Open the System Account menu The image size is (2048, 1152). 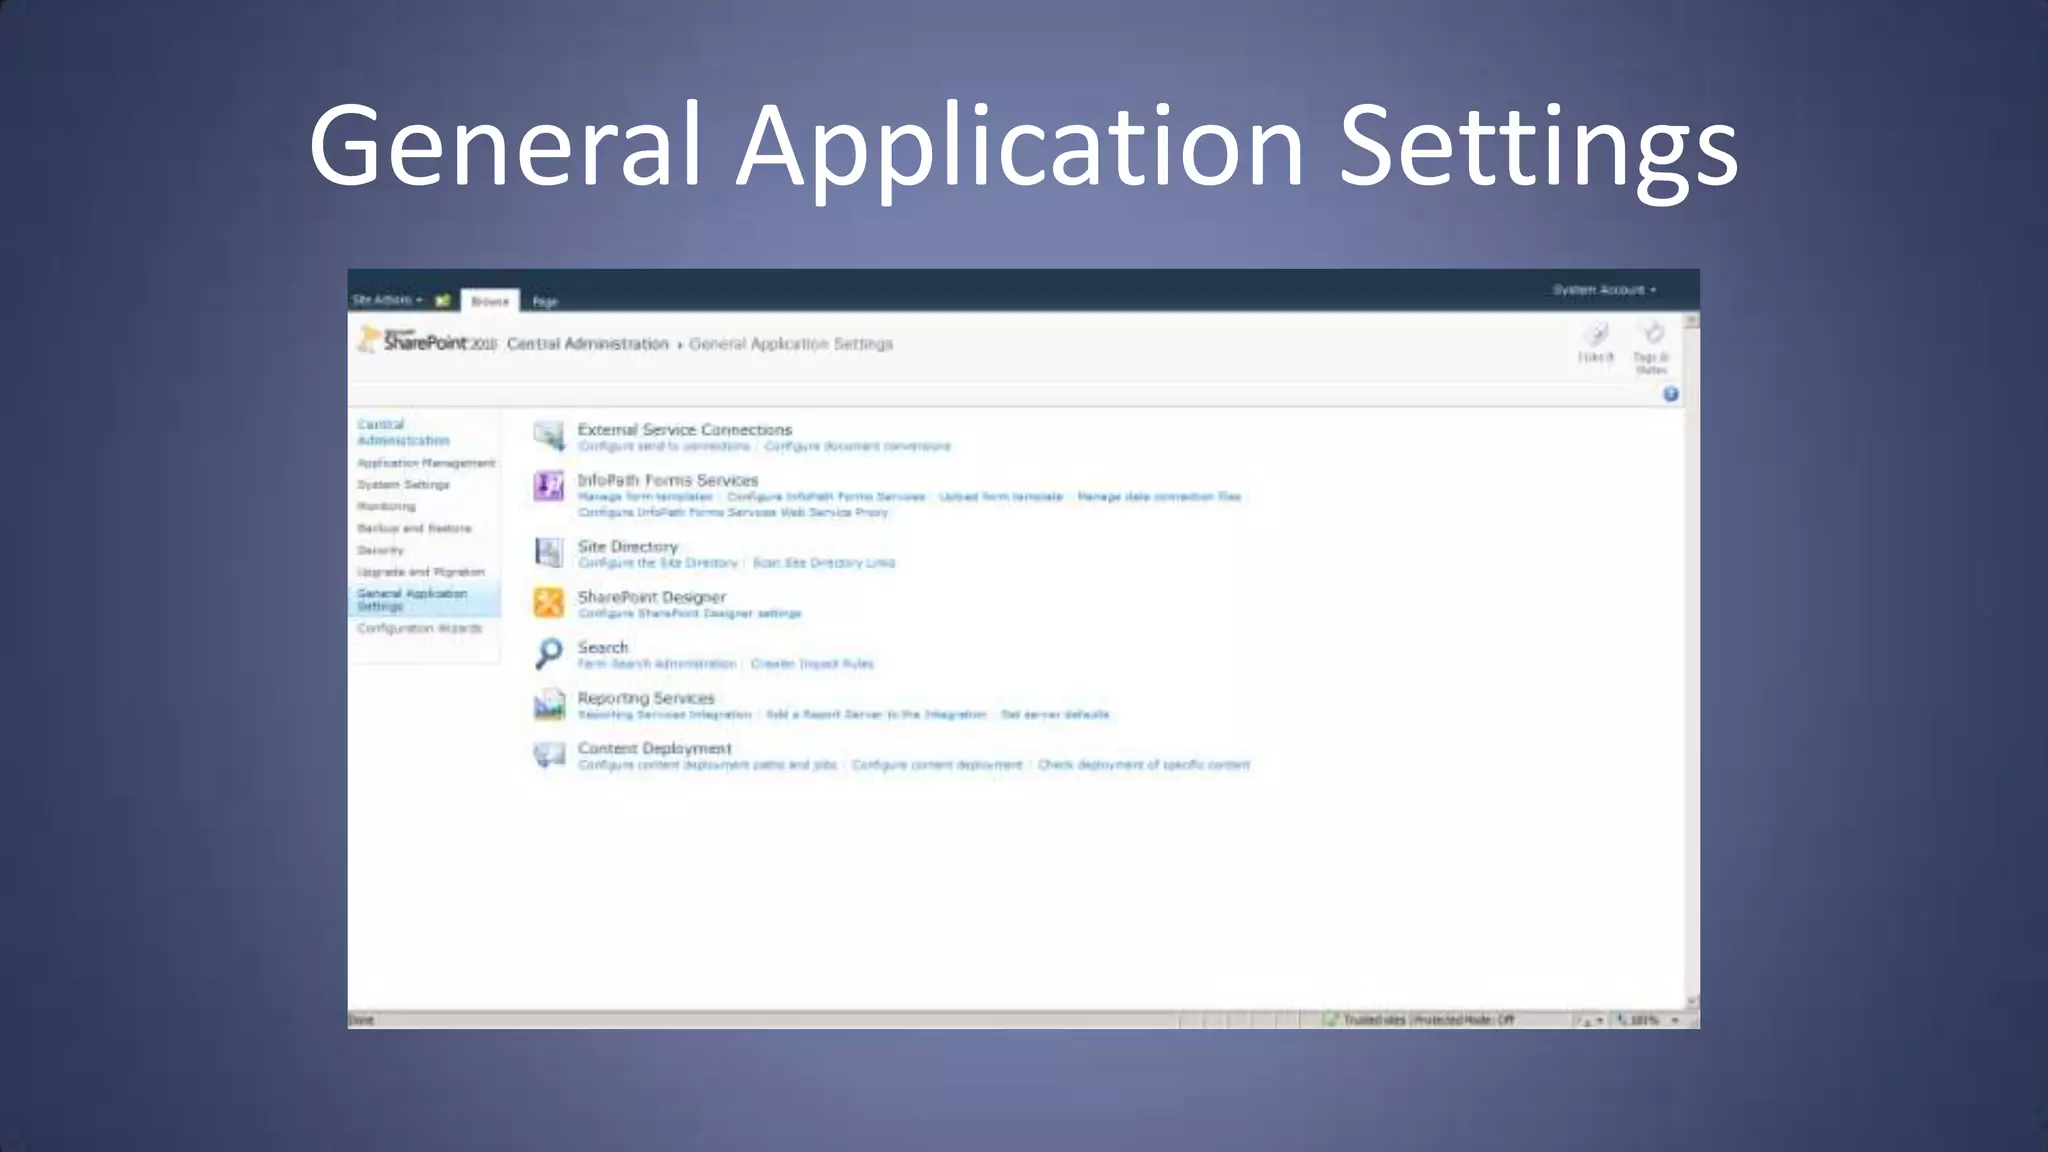pyautogui.click(x=1604, y=290)
